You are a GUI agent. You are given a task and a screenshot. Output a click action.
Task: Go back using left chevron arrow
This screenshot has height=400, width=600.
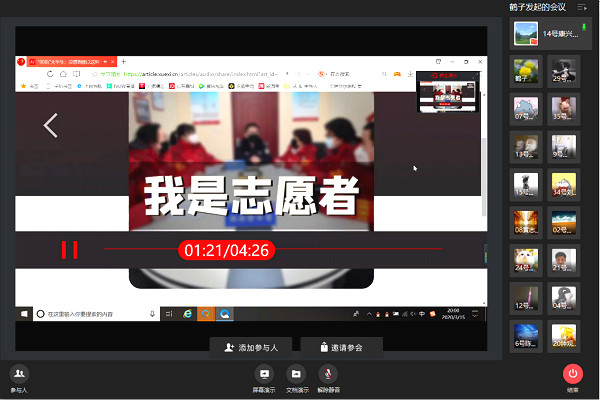click(51, 125)
